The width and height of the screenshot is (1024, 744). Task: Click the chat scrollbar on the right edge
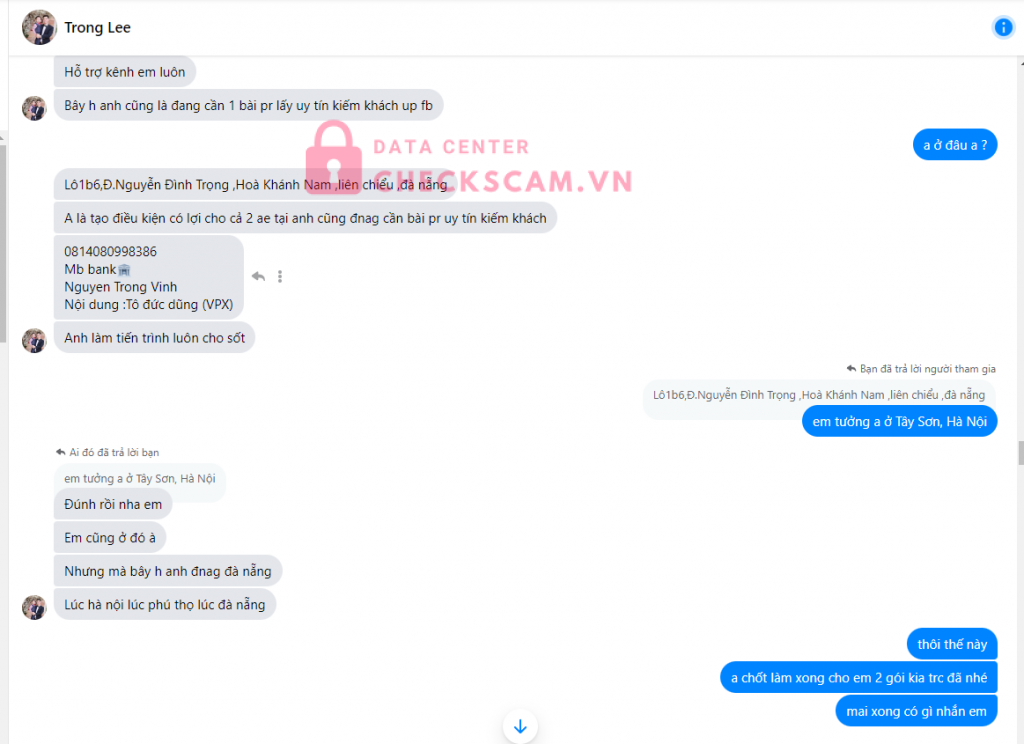pos(1021,453)
